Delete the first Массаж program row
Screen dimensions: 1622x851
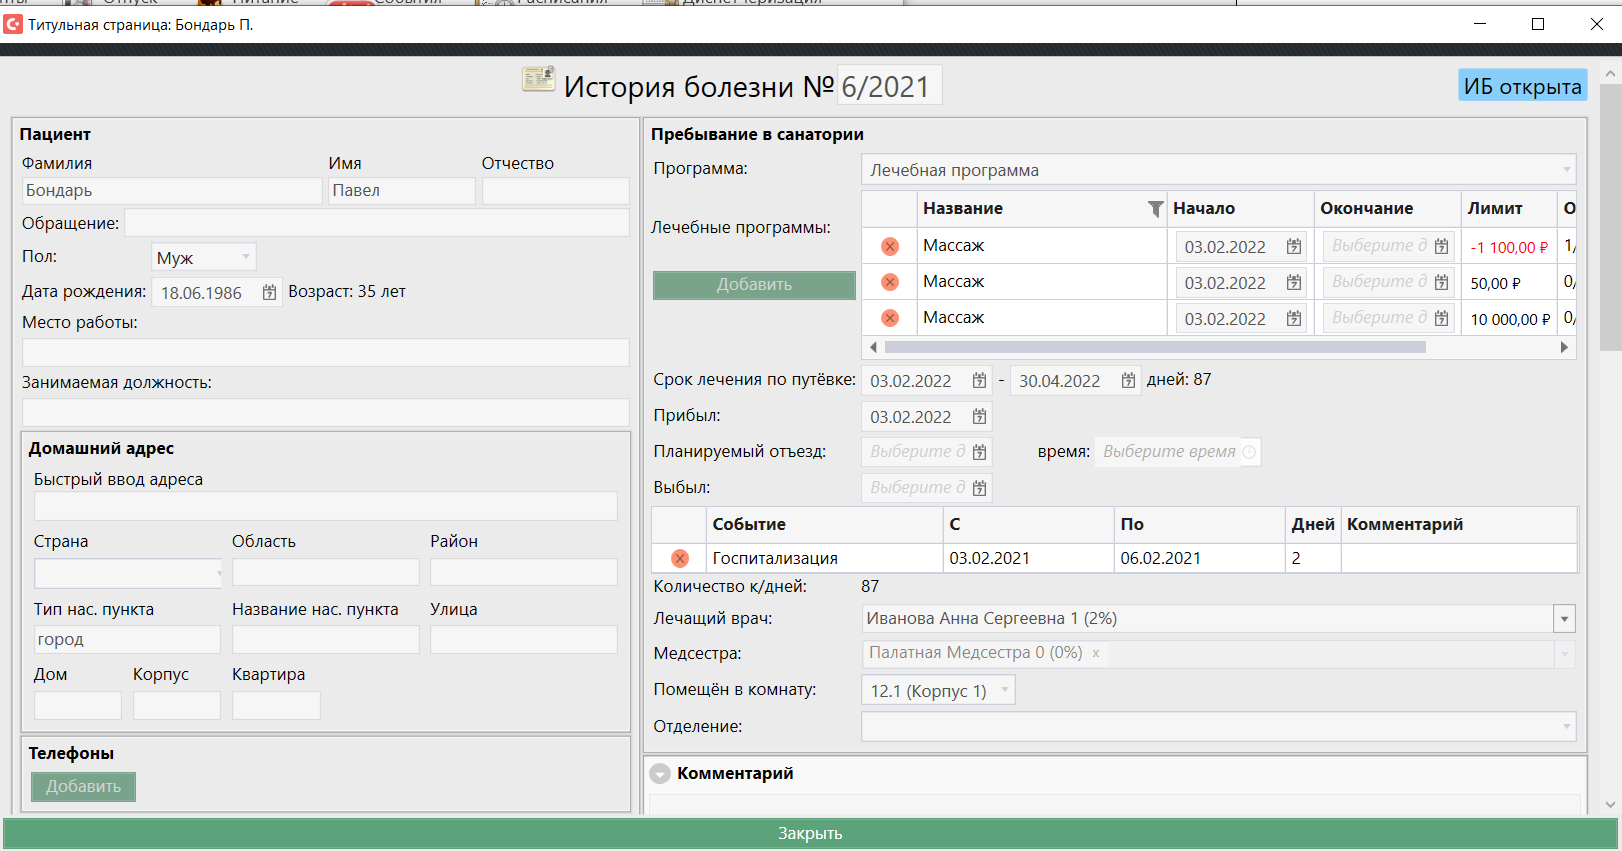click(x=889, y=246)
